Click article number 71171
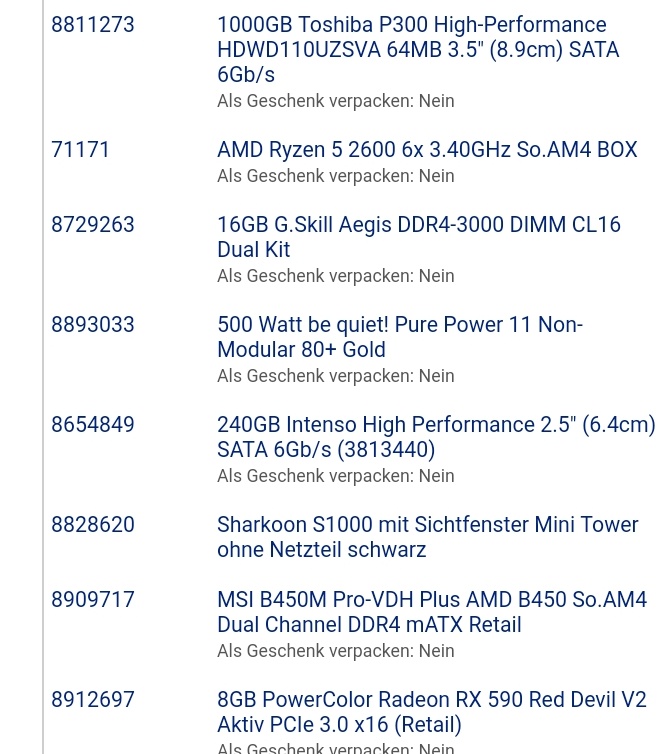 (80, 150)
